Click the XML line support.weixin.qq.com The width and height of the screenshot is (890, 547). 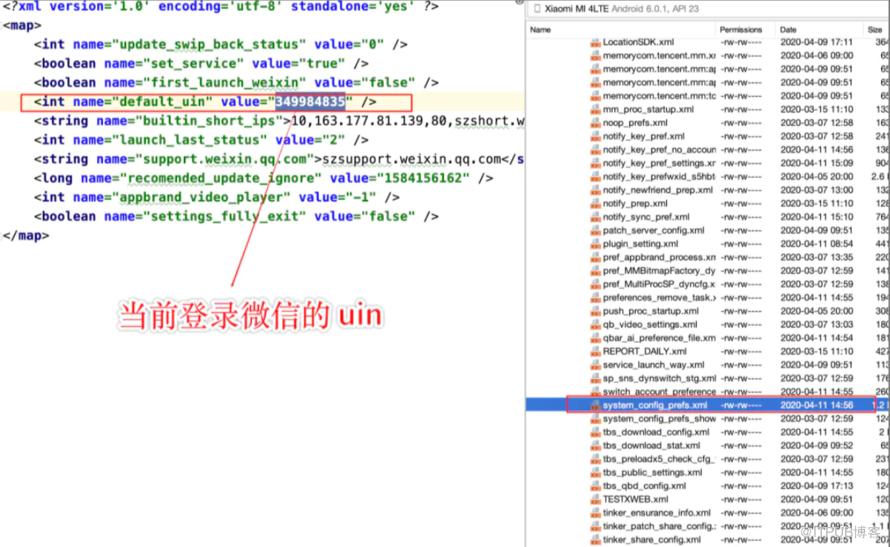279,159
